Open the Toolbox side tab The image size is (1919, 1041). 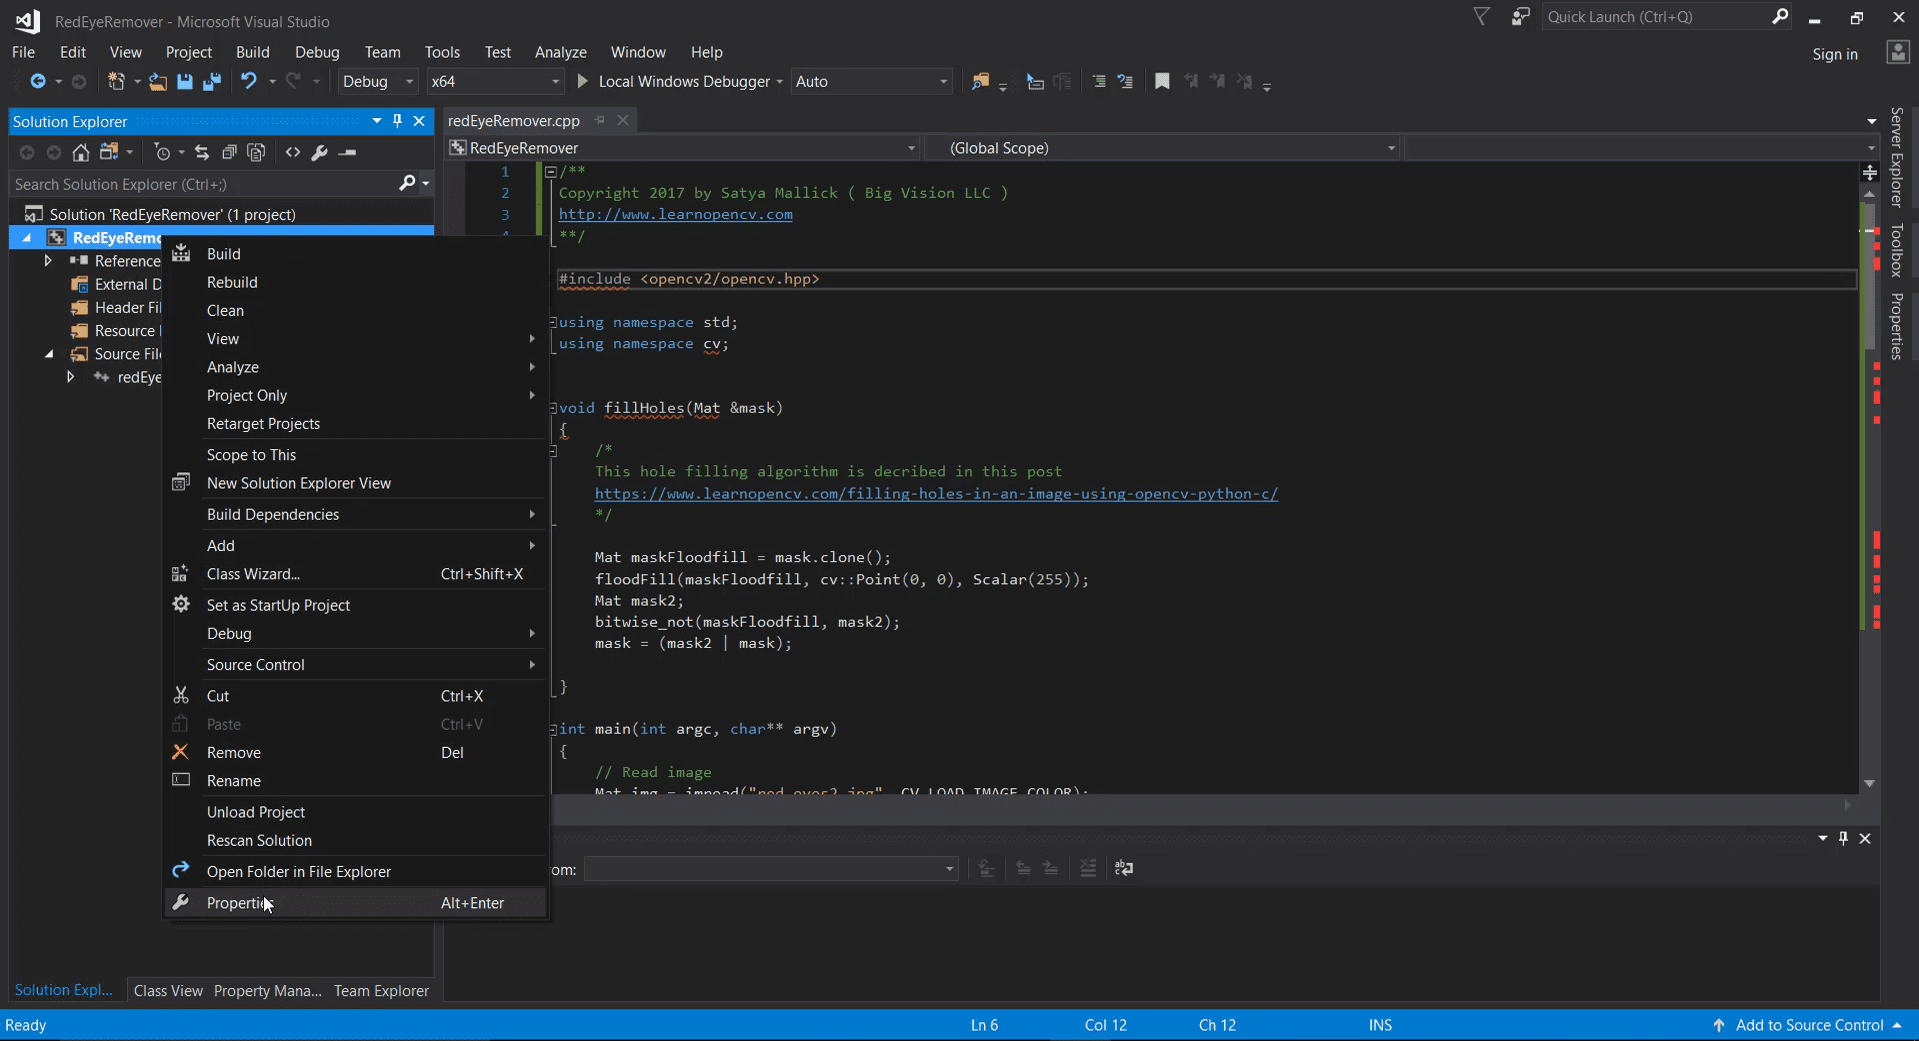[x=1896, y=250]
